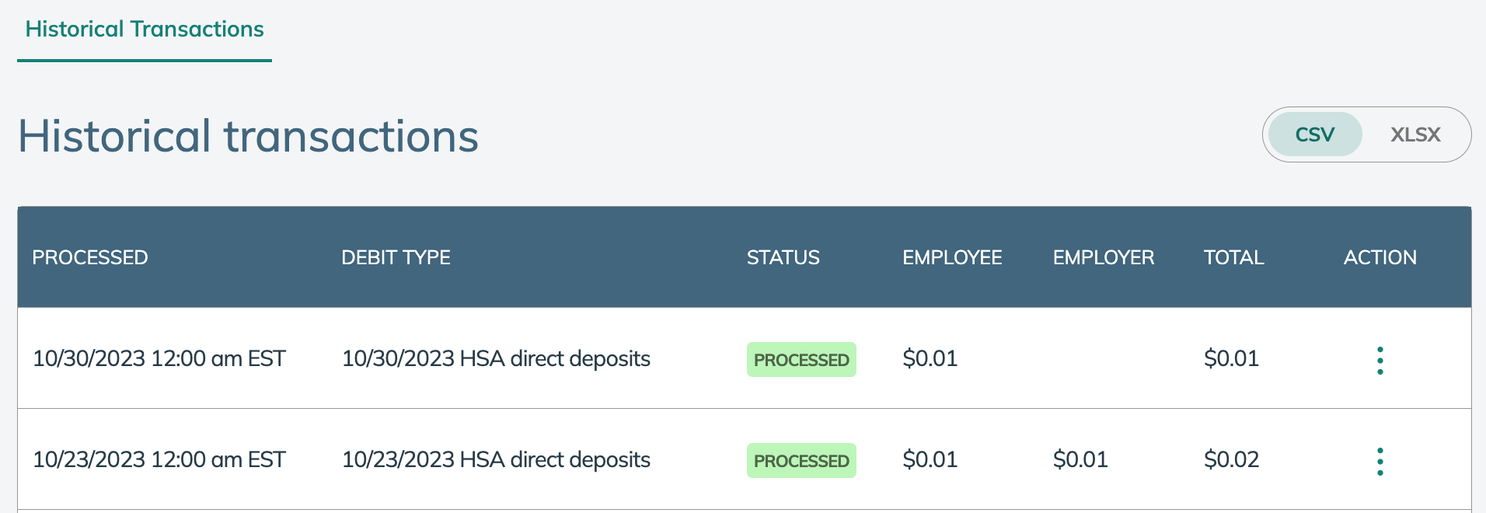Click PROCESSED status badge for 10/30/2023
This screenshot has height=513, width=1486.
click(802, 360)
